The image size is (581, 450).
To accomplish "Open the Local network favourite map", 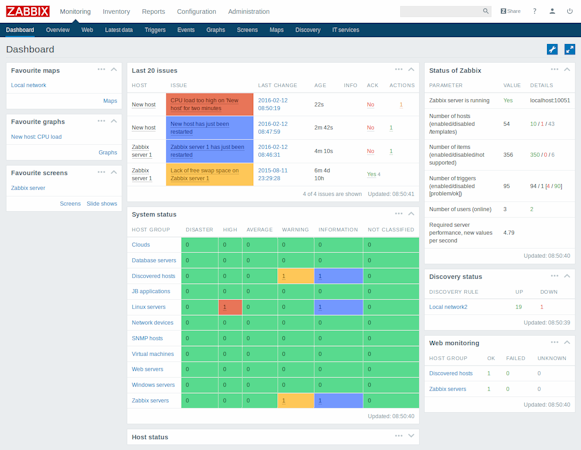I will point(29,85).
